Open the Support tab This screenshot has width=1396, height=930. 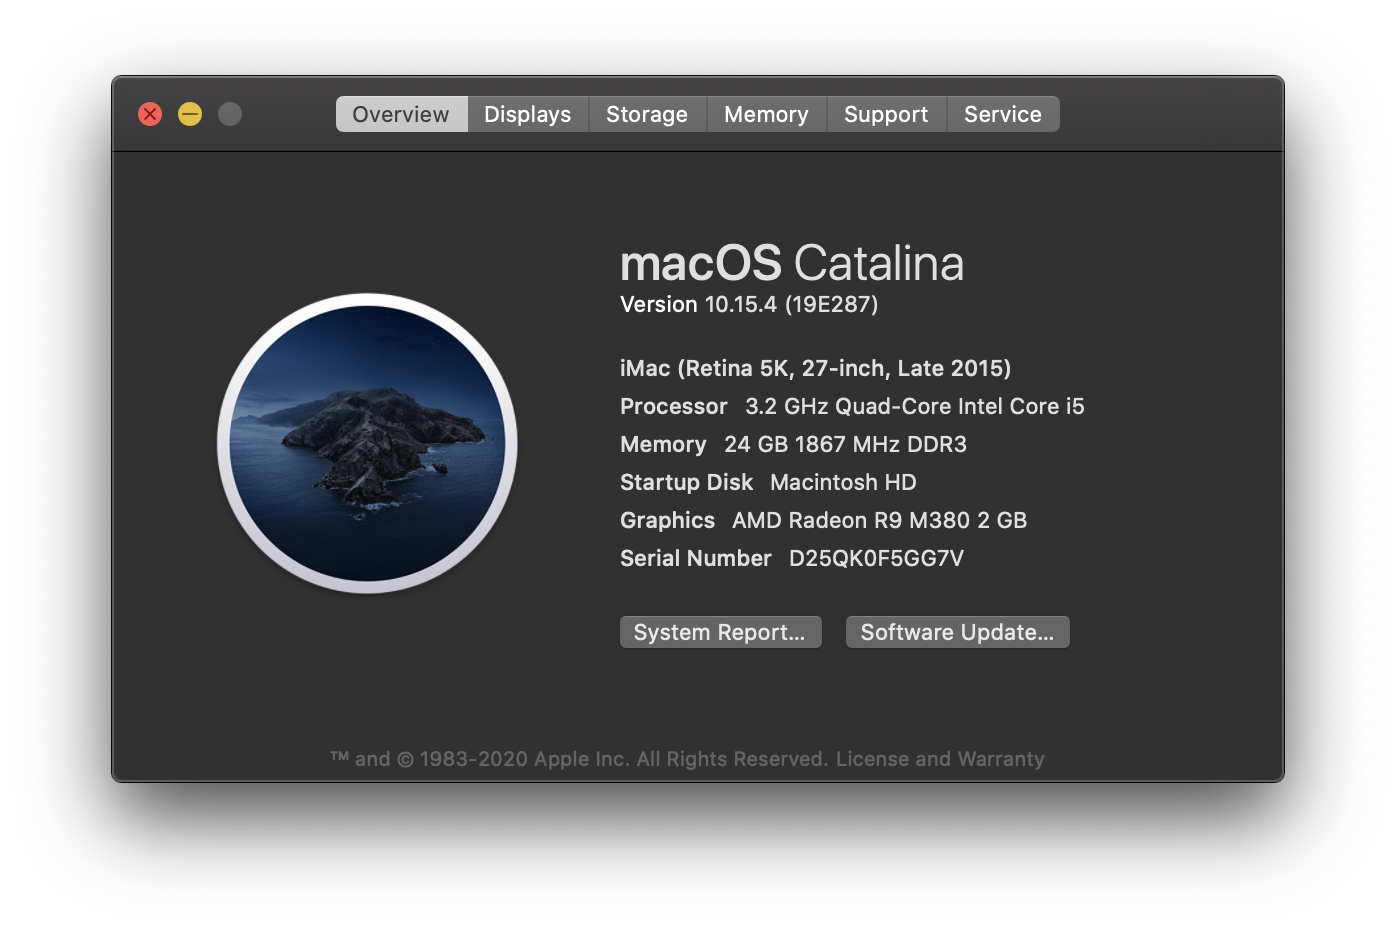pos(886,113)
